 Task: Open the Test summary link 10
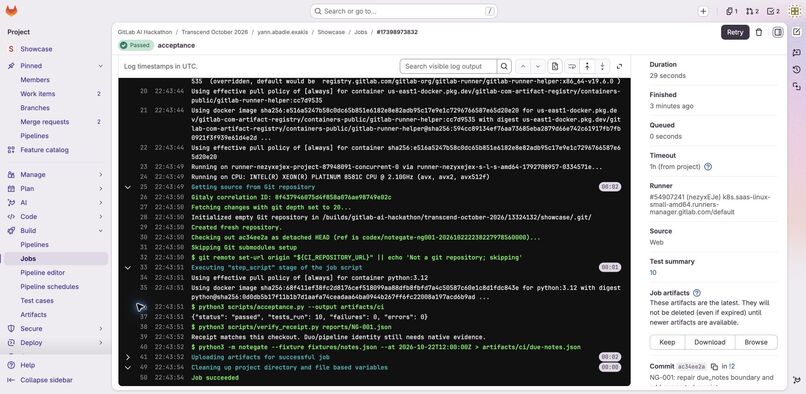(x=653, y=273)
